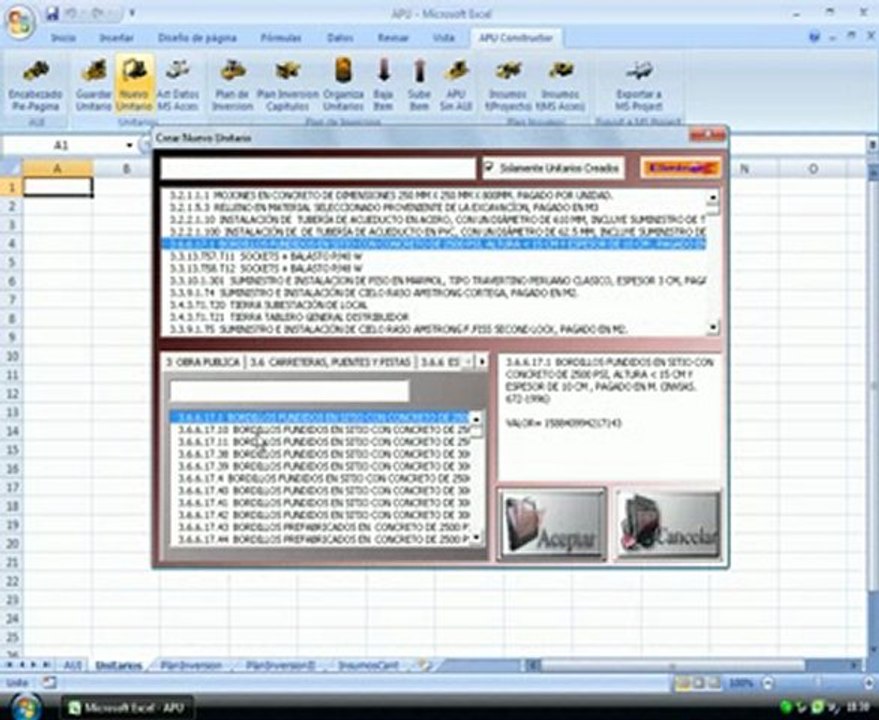This screenshot has height=720, width=879.
Task: Click the top search text field in dialog
Action: coord(318,168)
